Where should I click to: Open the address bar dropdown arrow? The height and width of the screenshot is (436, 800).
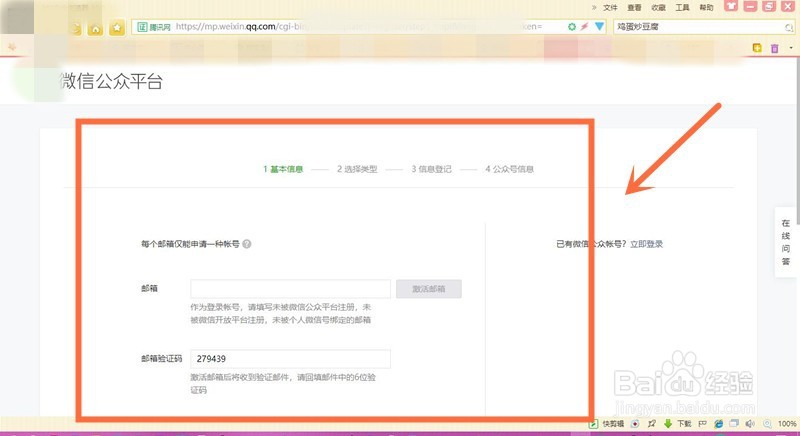[x=599, y=27]
